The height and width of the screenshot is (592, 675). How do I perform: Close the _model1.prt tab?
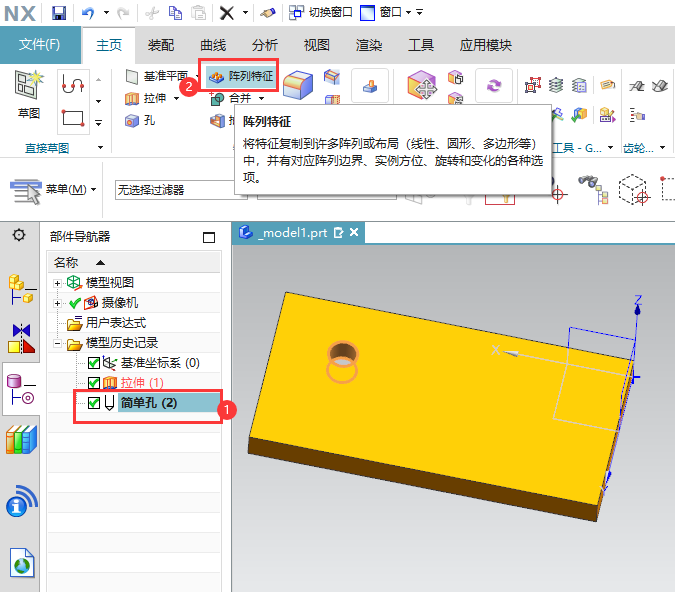point(354,232)
